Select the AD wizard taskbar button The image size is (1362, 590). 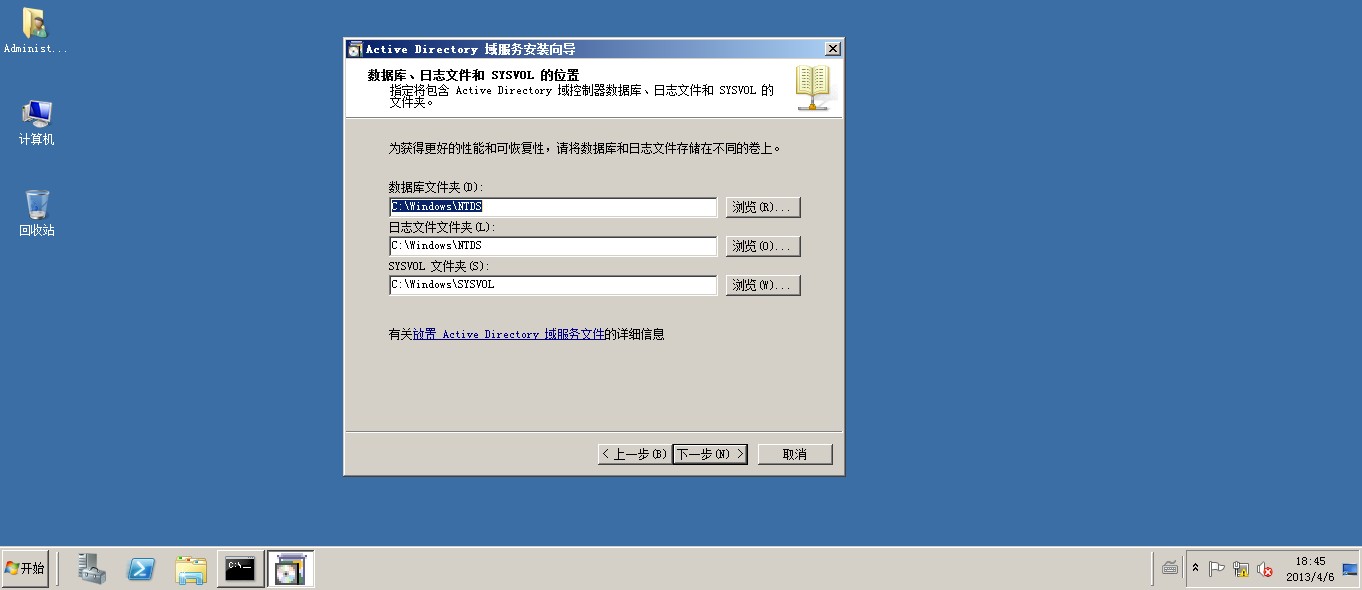[290, 568]
